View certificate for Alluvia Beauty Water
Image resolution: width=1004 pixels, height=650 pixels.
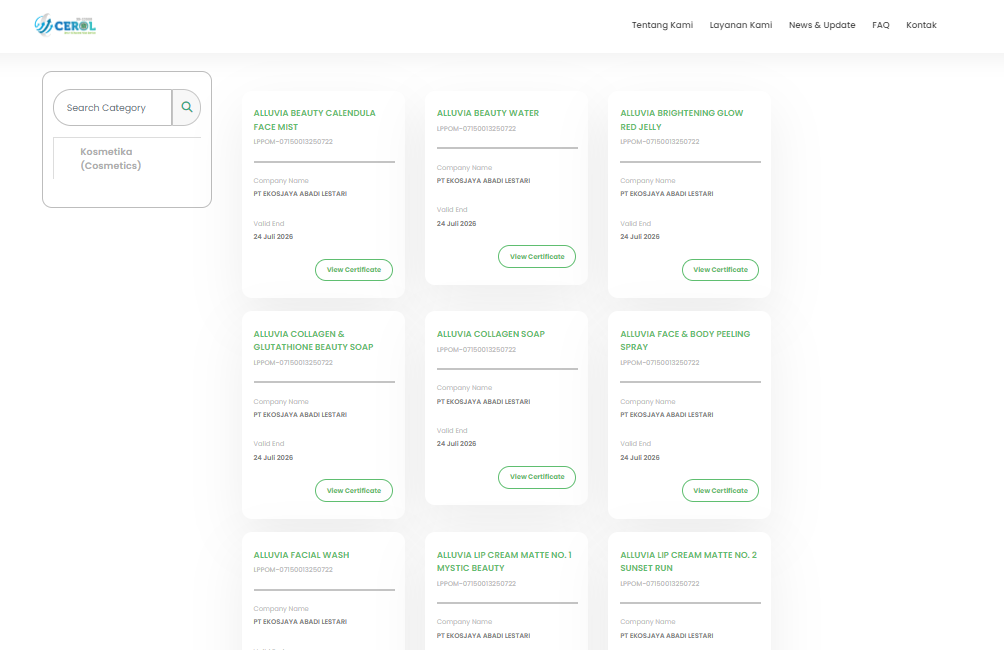537,256
